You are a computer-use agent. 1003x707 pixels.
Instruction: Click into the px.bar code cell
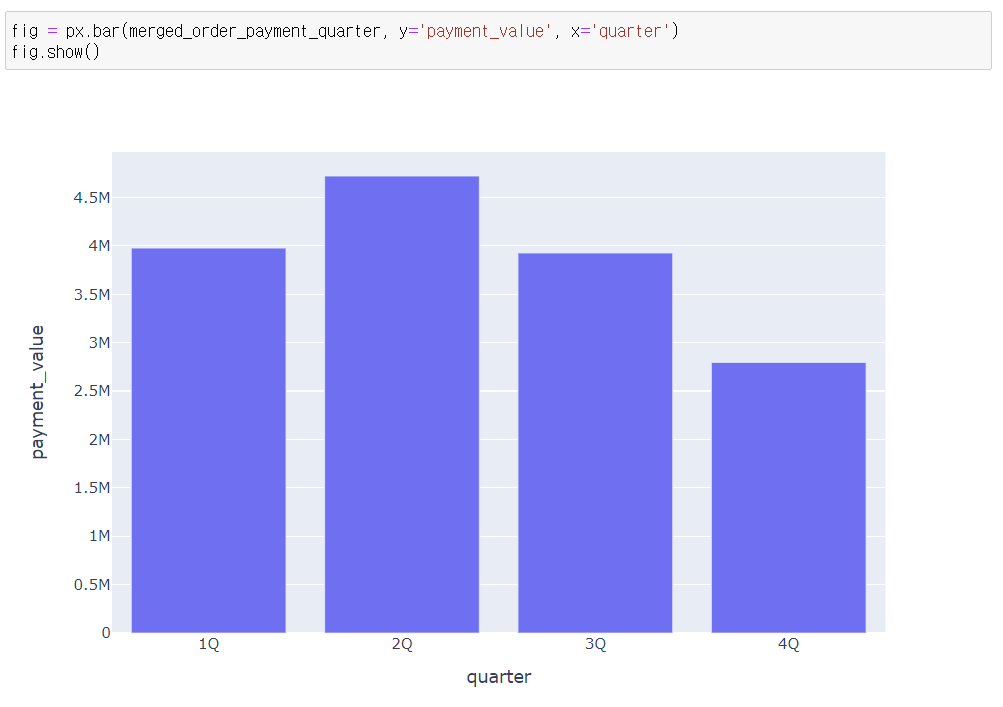coord(498,41)
